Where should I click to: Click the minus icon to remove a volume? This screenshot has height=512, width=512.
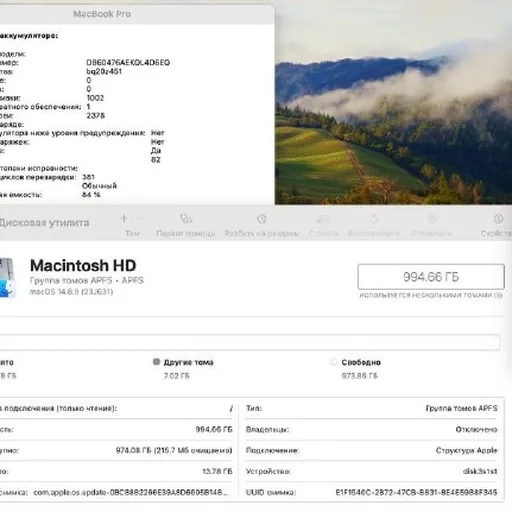pos(140,219)
